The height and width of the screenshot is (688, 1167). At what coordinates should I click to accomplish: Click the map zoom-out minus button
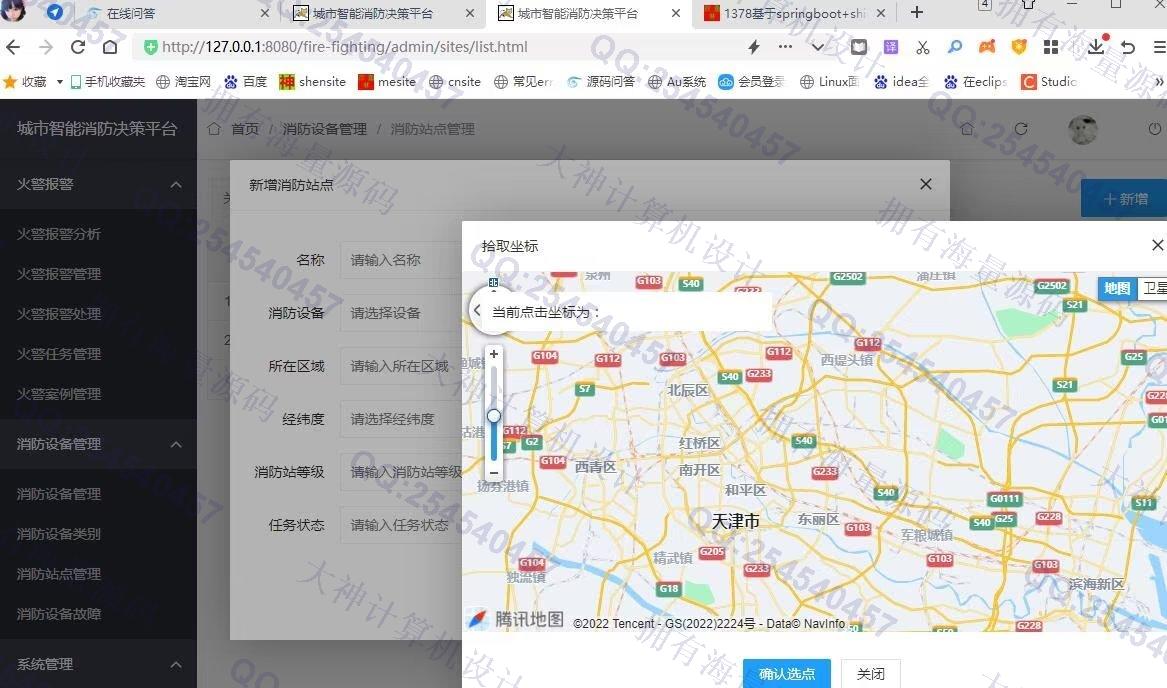point(493,472)
